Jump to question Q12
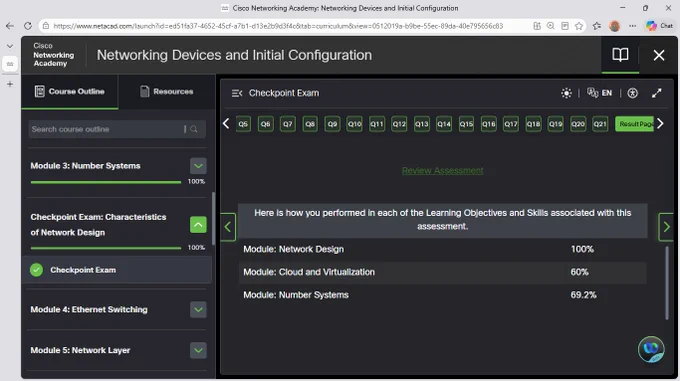Image resolution: width=680 pixels, height=381 pixels. coord(399,124)
